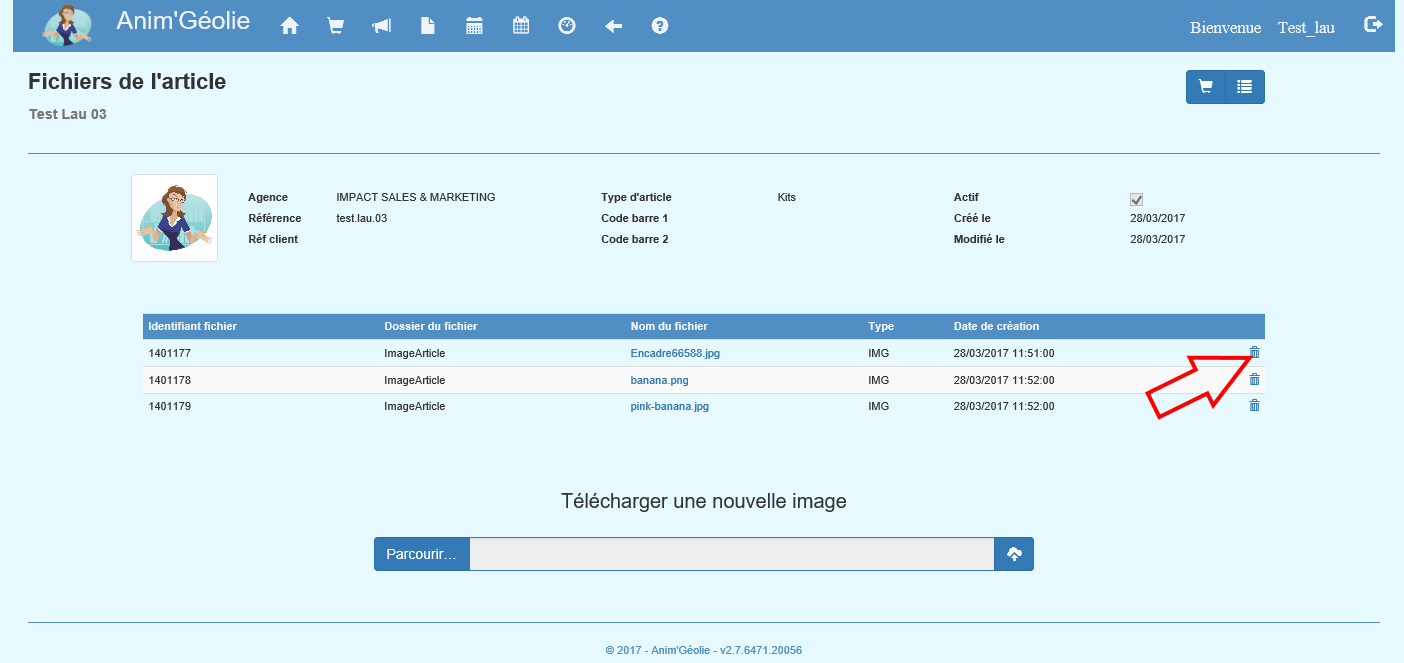This screenshot has height=663, width=1404.
Task: Toggle the Actif checkbox
Action: (1136, 199)
